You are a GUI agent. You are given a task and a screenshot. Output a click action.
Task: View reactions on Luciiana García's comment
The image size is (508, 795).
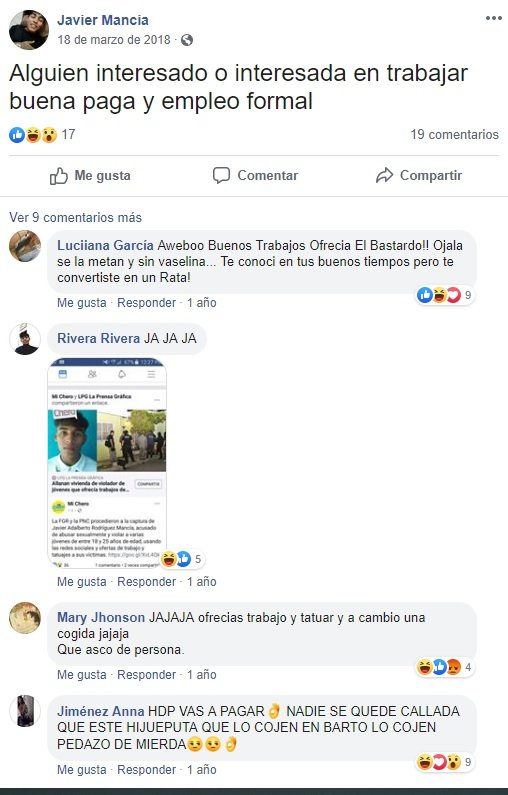tap(445, 295)
